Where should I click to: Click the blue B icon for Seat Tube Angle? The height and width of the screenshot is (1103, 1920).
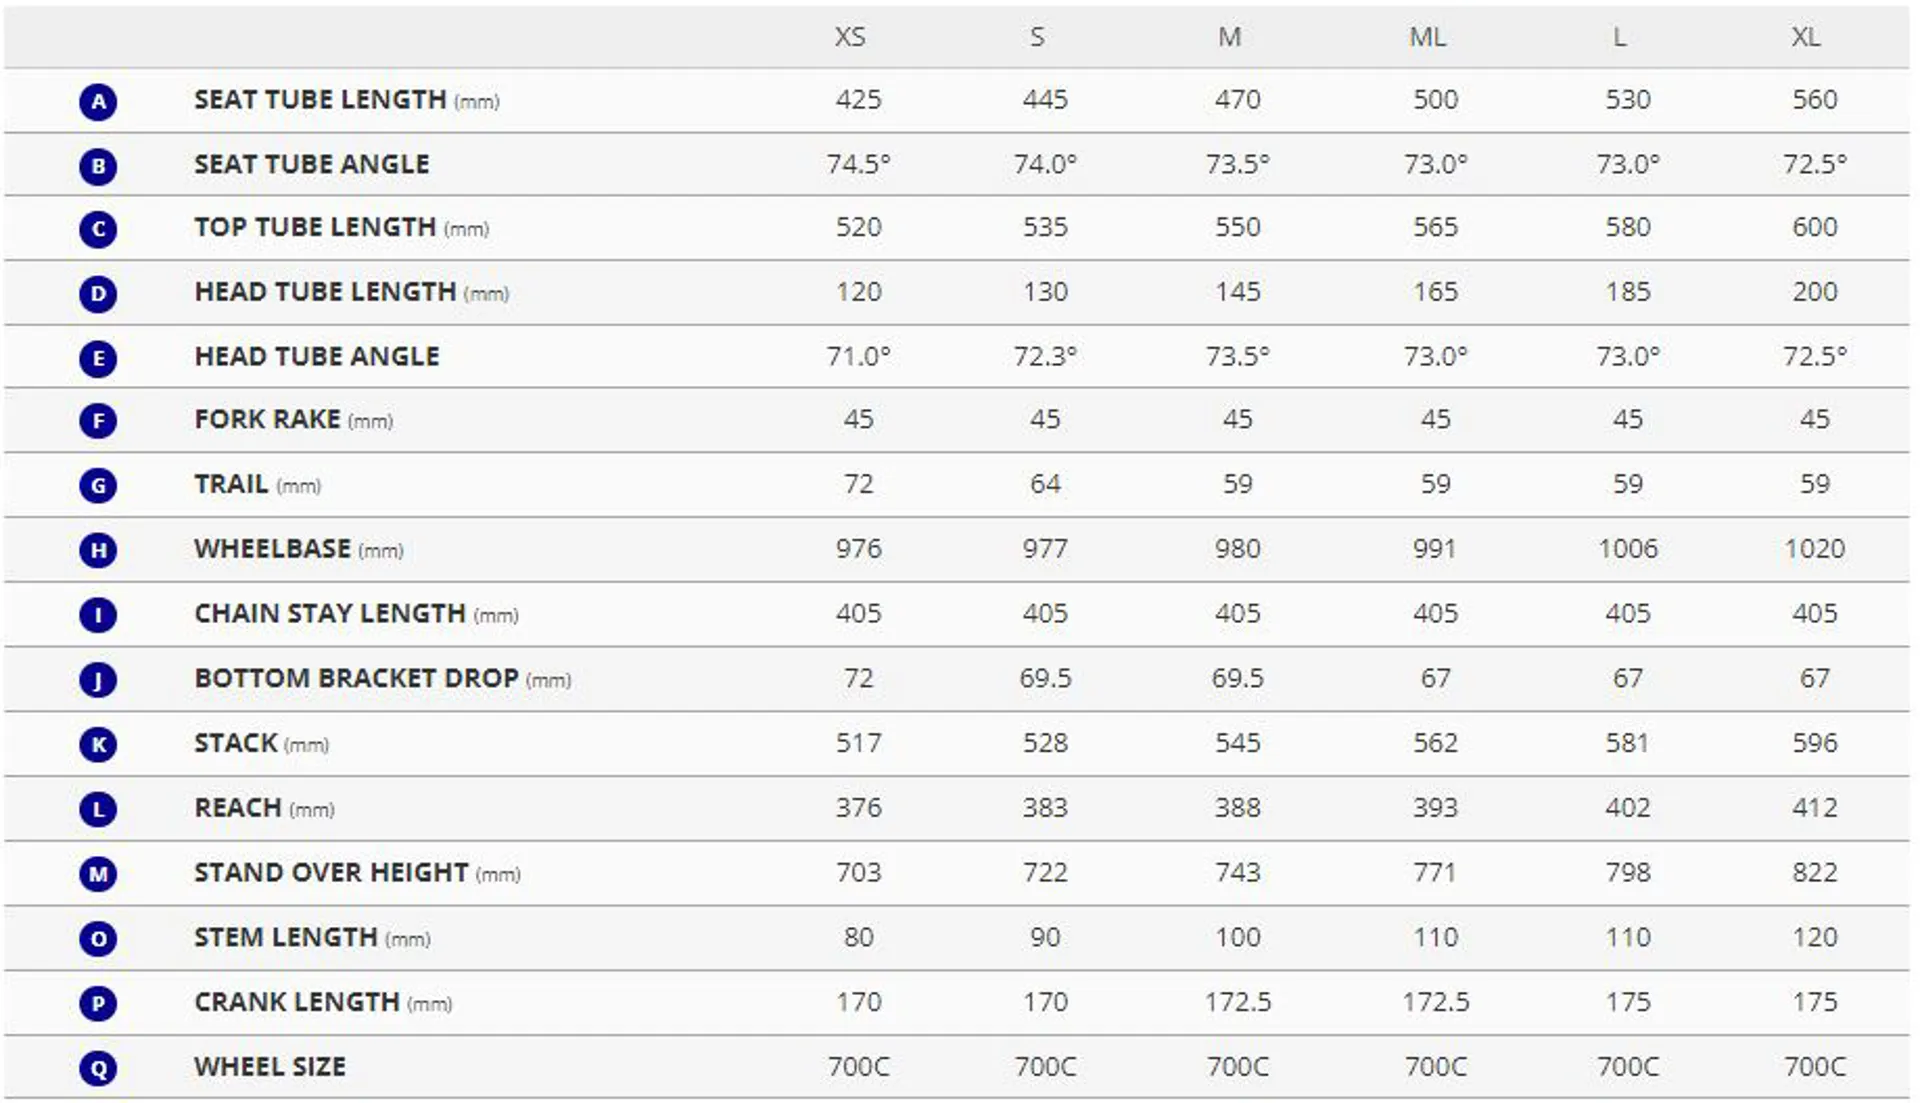coord(98,165)
